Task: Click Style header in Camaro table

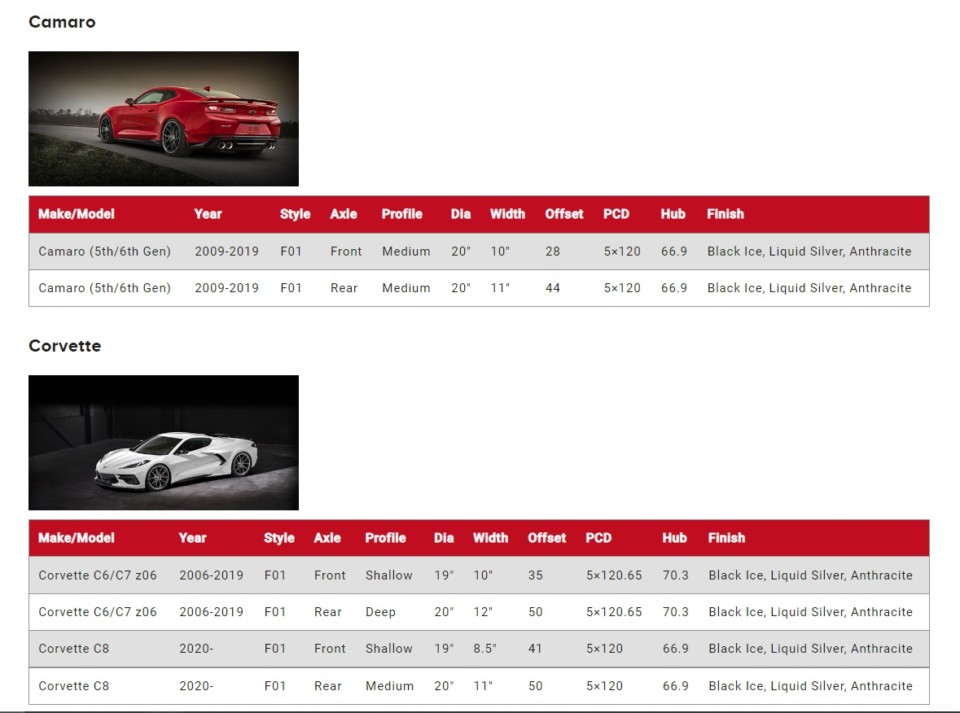Action: [295, 214]
